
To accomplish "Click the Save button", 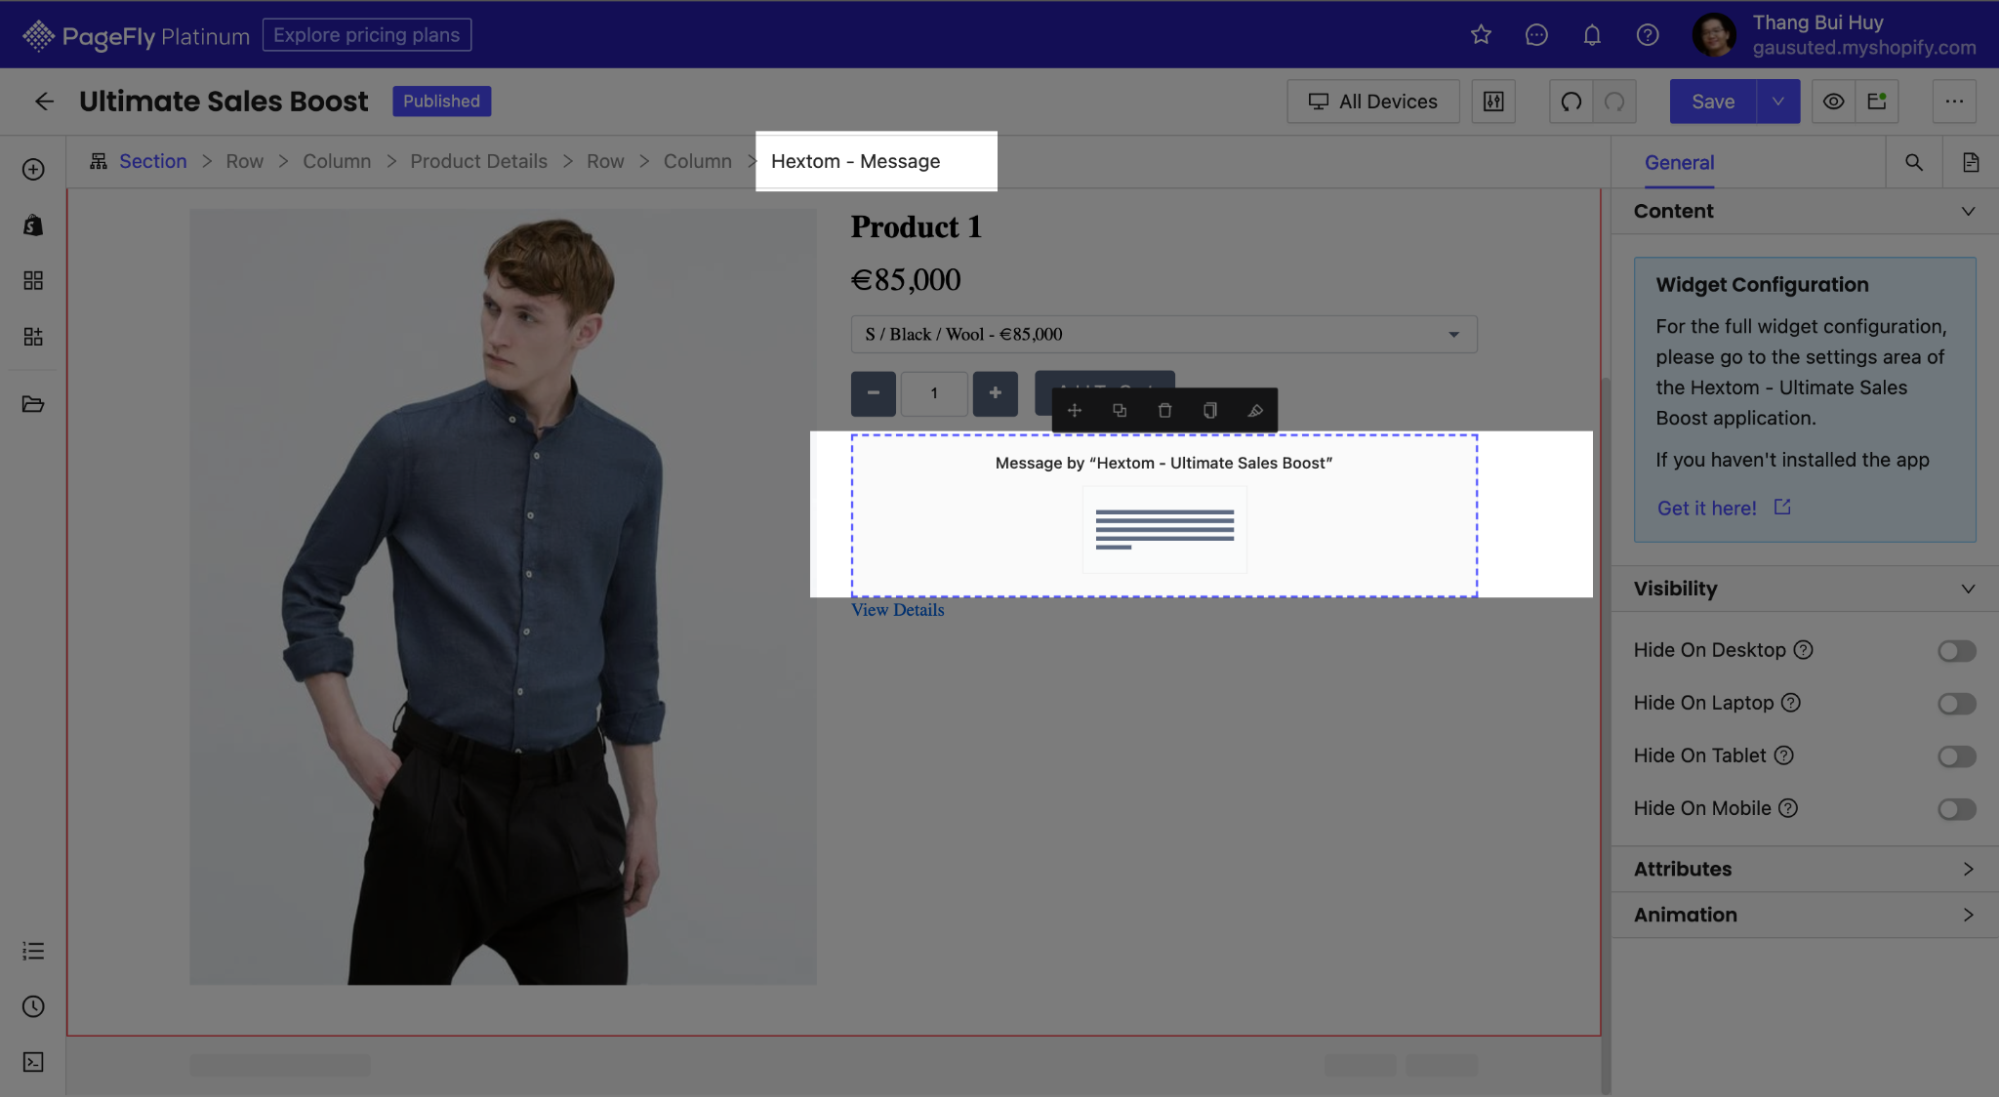I will coord(1713,101).
